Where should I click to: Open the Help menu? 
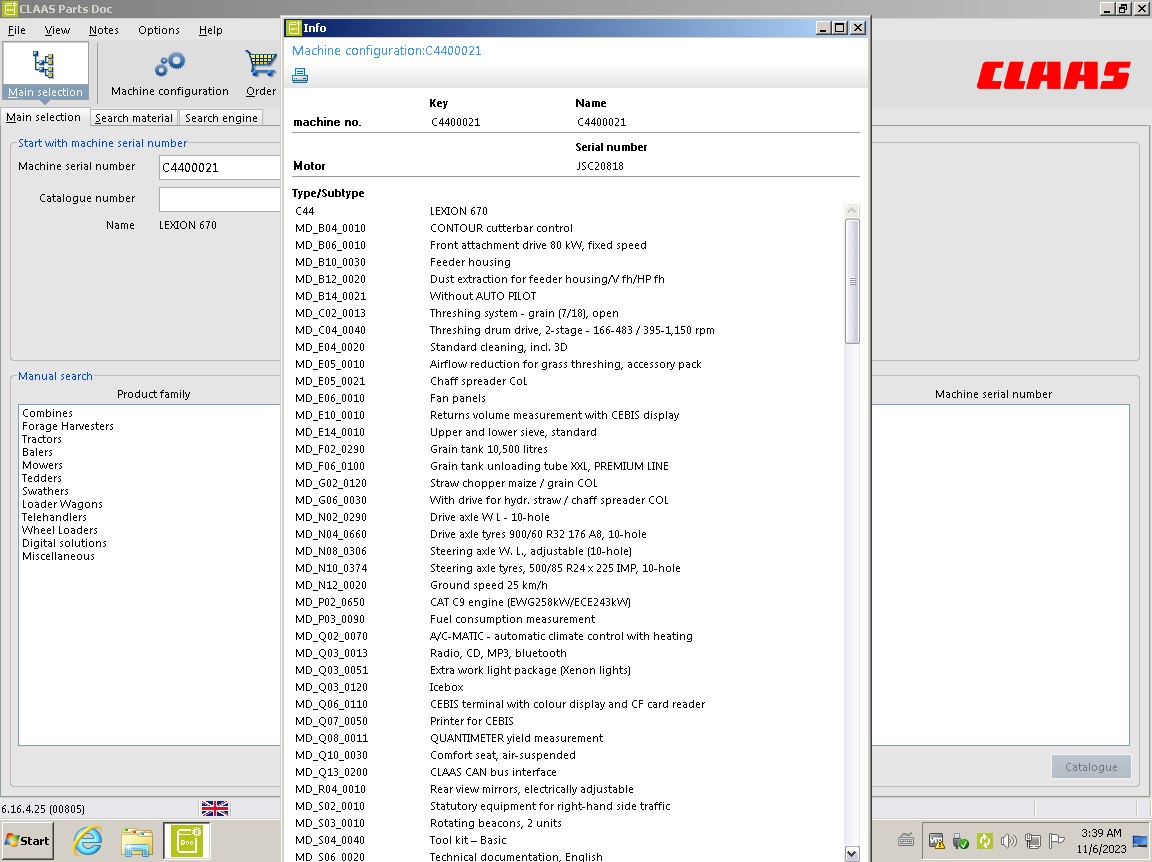click(x=210, y=30)
